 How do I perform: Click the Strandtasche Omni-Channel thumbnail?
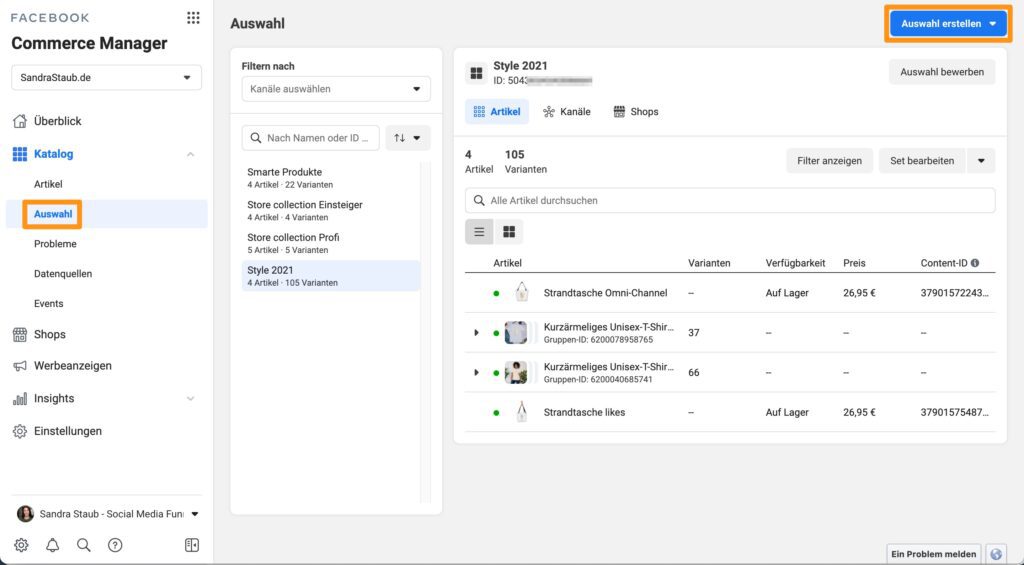tap(521, 293)
